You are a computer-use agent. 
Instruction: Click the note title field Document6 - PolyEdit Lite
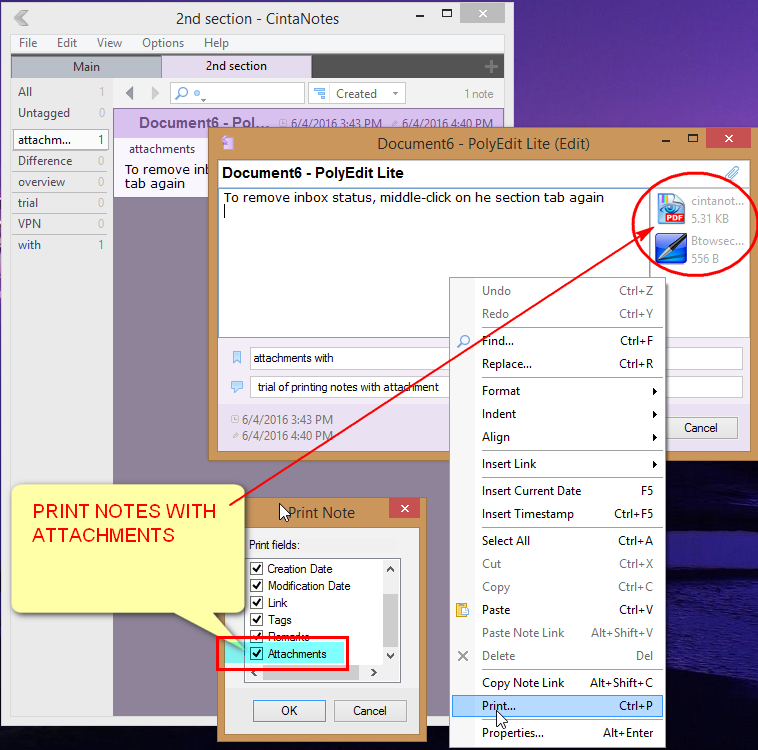[471, 173]
